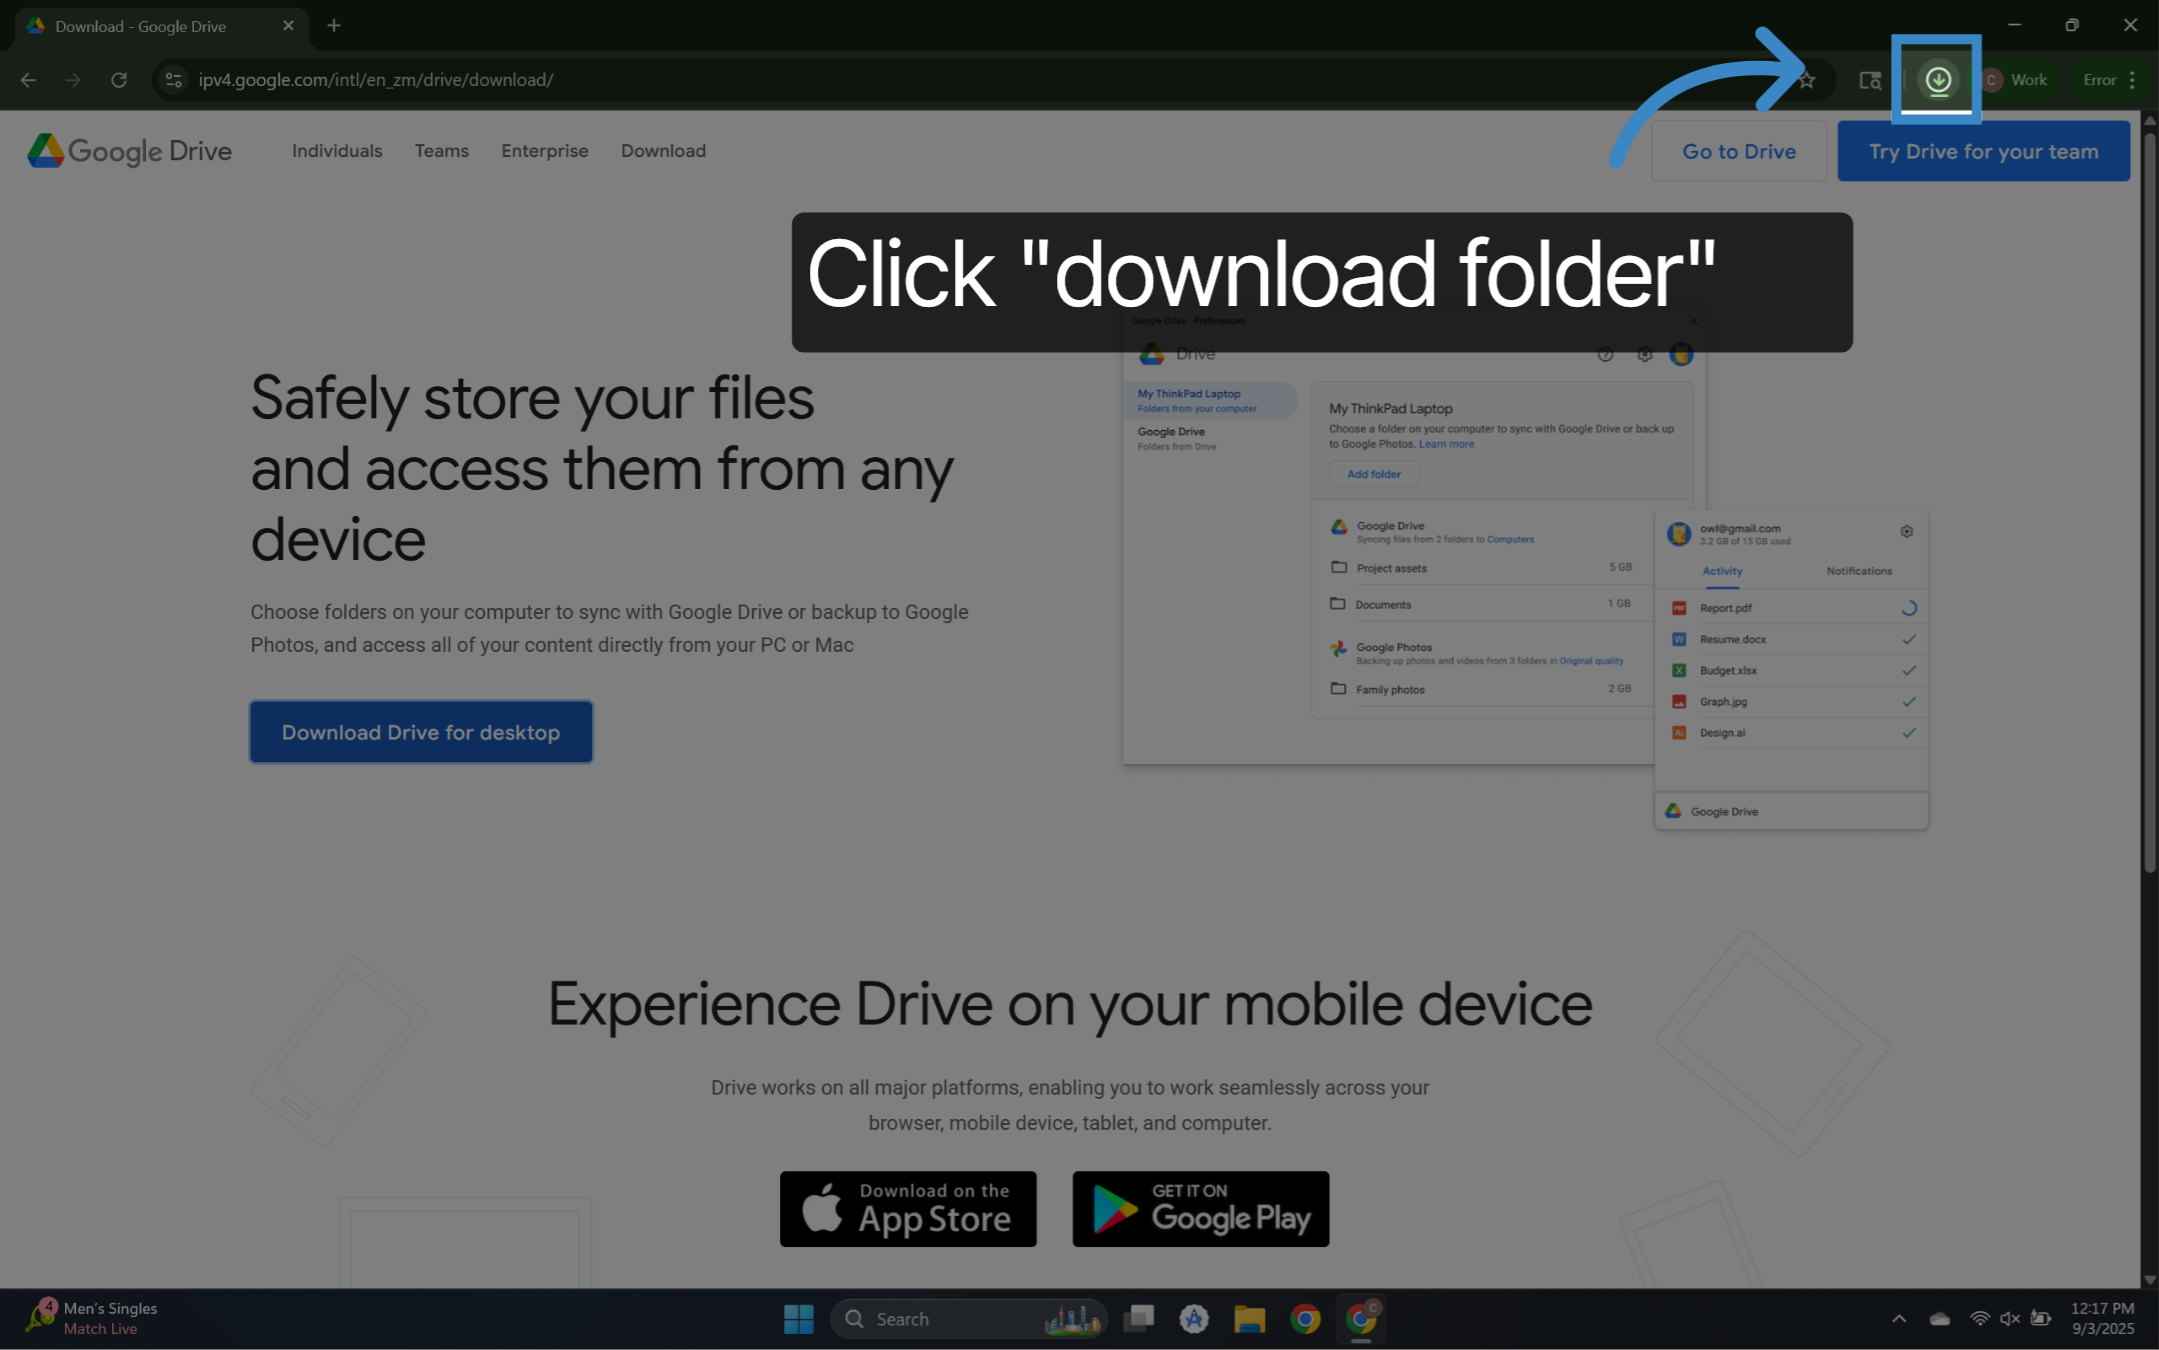Click the address bar URL
This screenshot has width=2159, height=1350.
376,80
